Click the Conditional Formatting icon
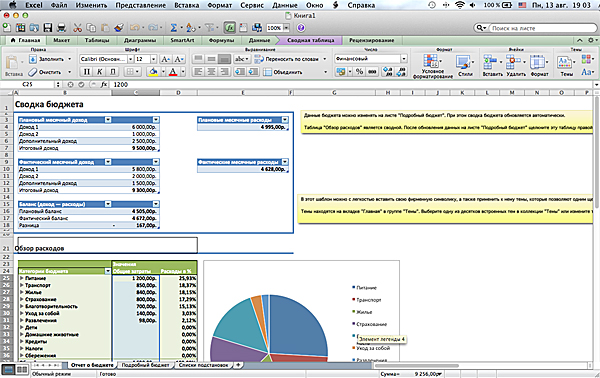This screenshot has width=600, height=378. 432,65
